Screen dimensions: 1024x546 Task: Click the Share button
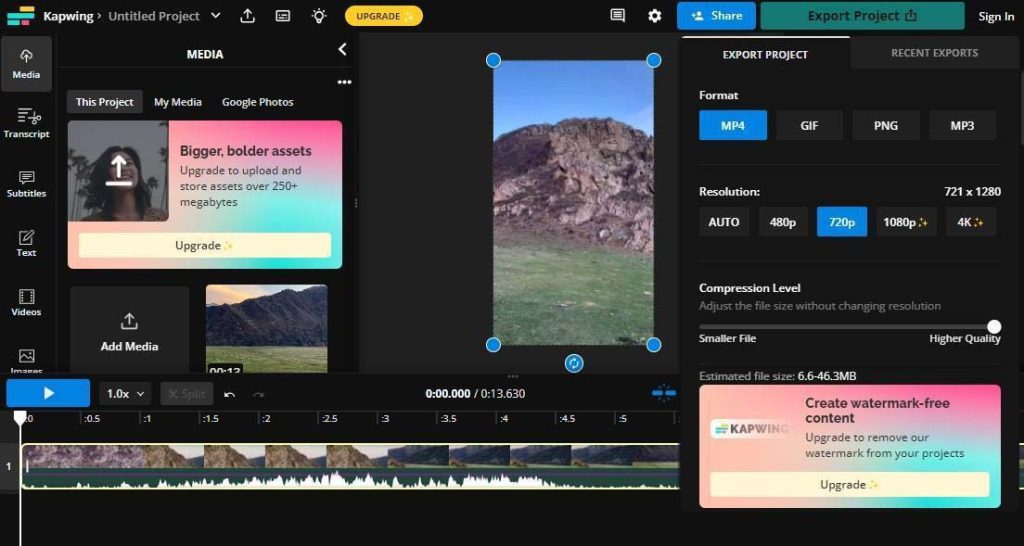click(716, 16)
